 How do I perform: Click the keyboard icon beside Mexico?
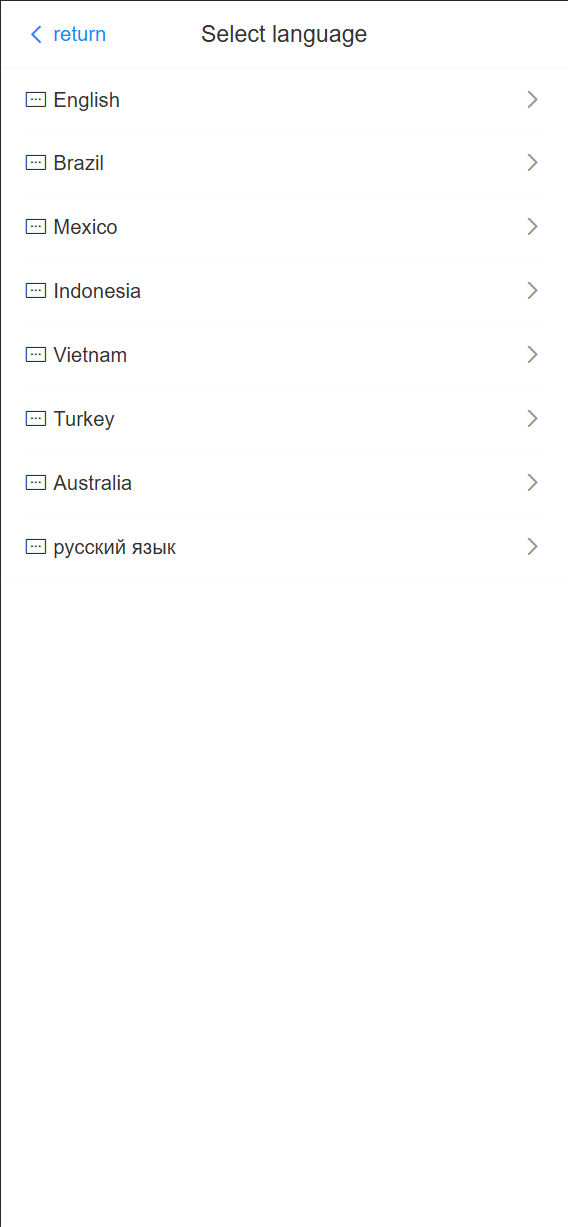[x=36, y=227]
